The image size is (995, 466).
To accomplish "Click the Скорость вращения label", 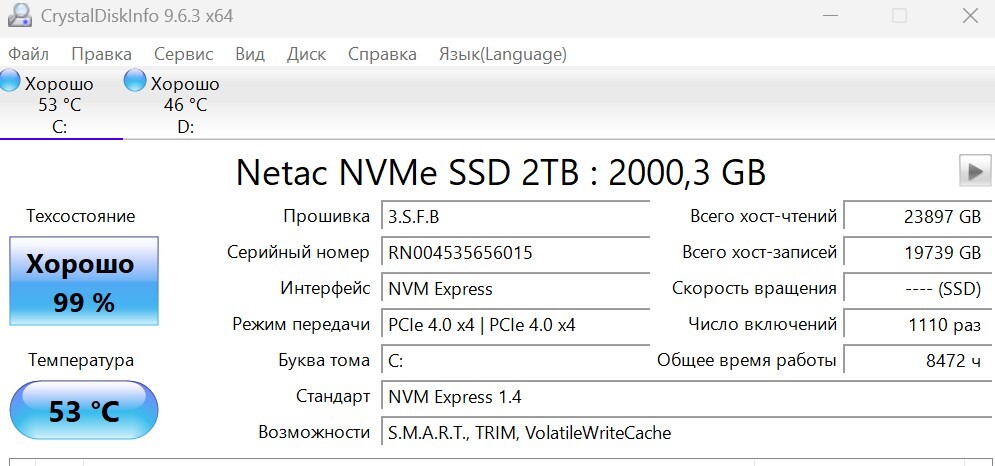I will (754, 289).
